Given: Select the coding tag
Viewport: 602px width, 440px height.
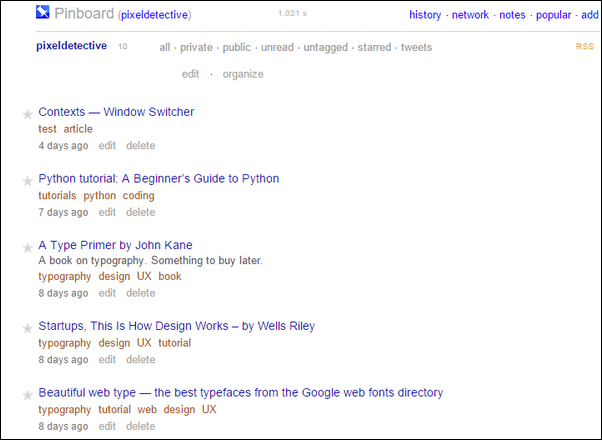Looking at the screenshot, I should [x=139, y=196].
